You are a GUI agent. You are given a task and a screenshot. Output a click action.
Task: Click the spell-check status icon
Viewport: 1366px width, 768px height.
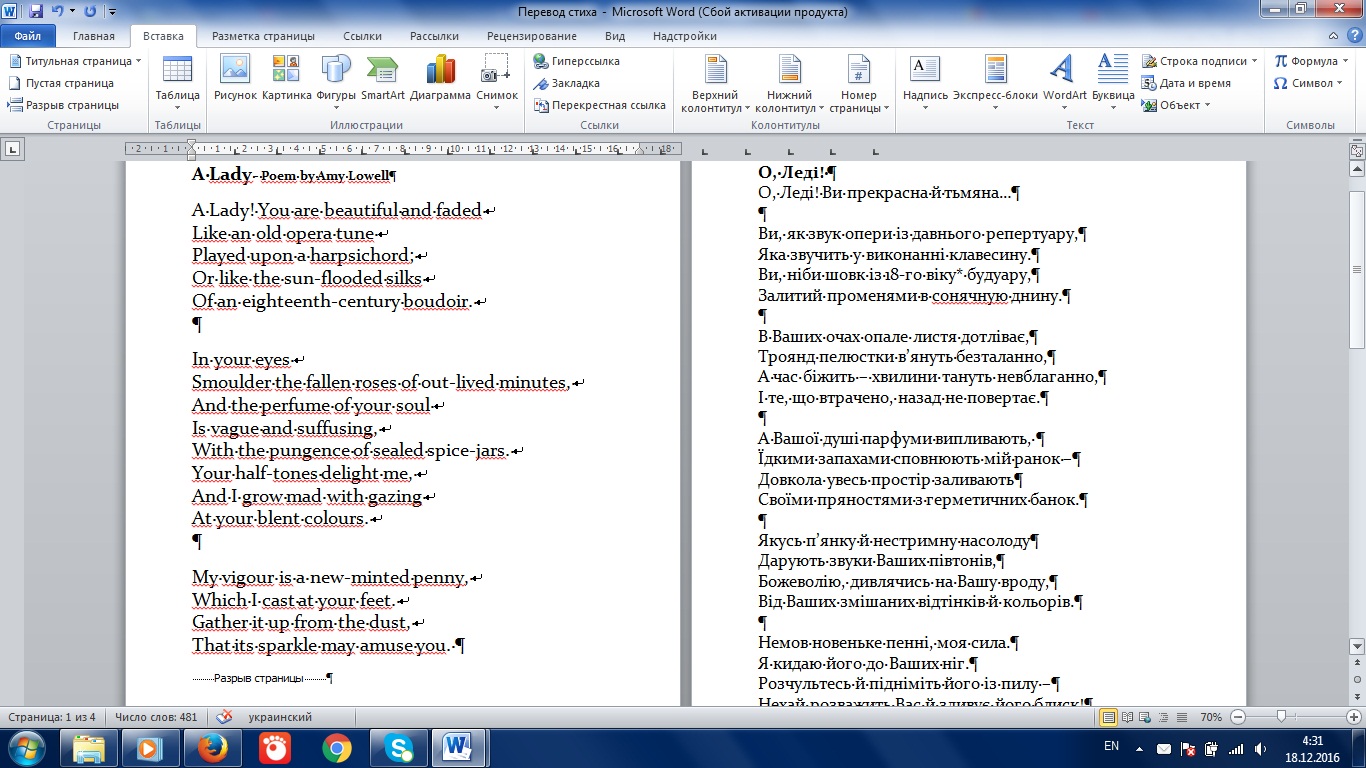225,717
